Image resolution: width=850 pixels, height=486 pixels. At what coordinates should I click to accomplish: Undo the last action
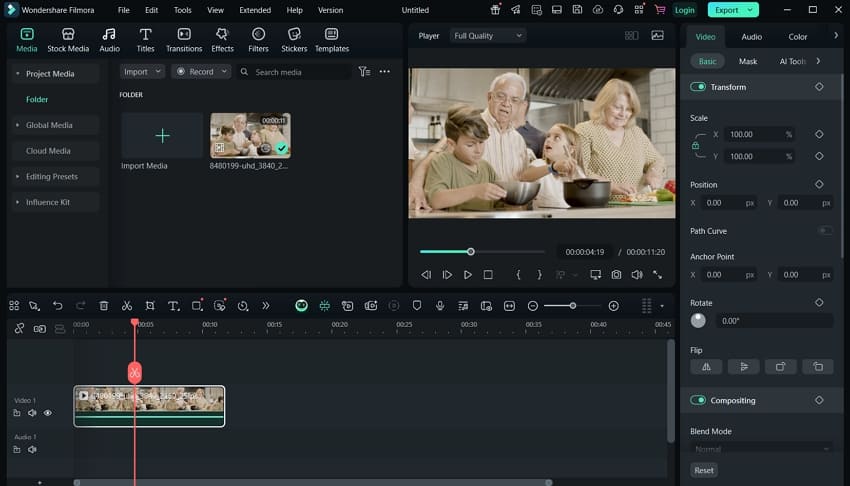(57, 306)
